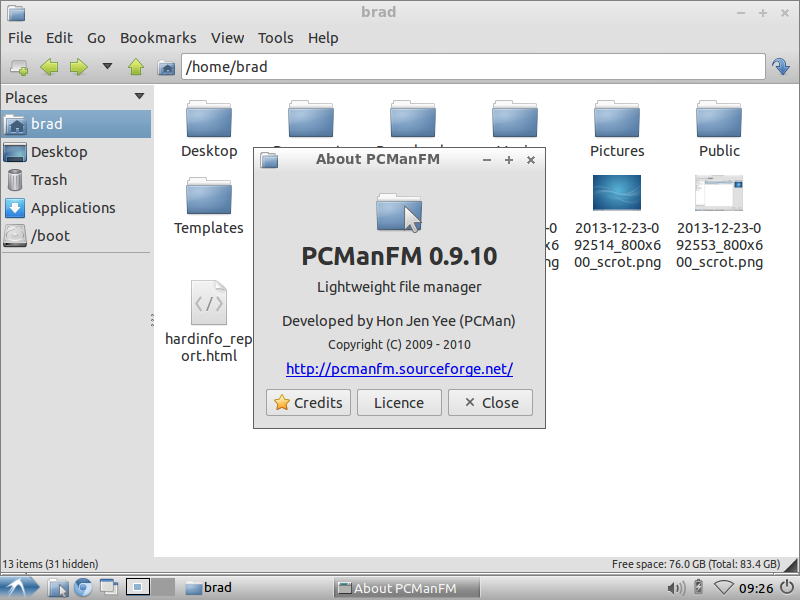Click the About dialog title bar folder icon

(269, 160)
